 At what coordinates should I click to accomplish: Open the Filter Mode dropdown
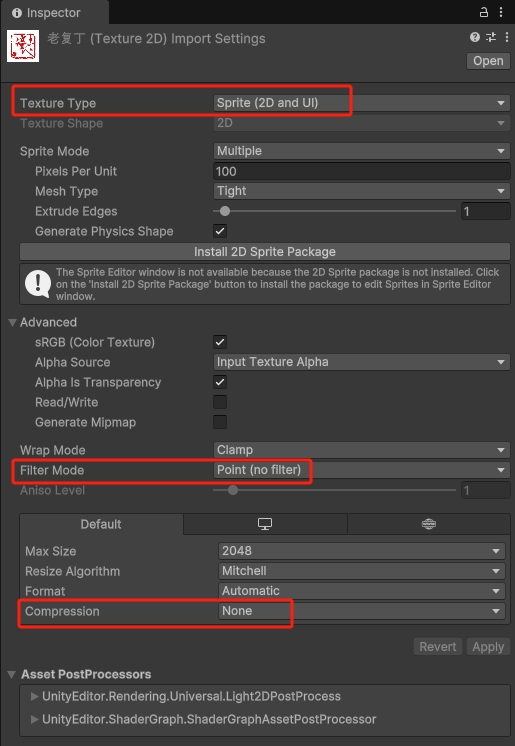point(361,470)
